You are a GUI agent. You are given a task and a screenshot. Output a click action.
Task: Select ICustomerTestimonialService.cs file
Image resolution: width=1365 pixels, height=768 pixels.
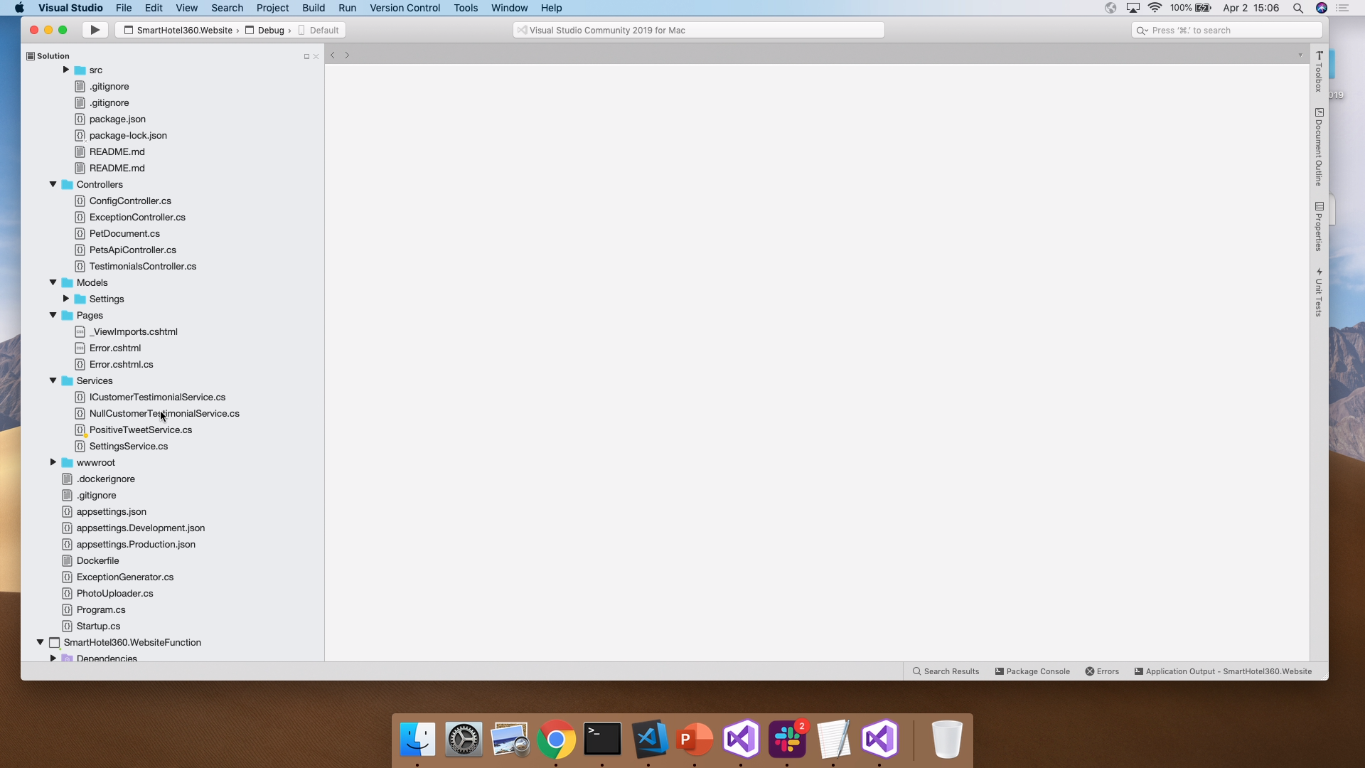[157, 397]
